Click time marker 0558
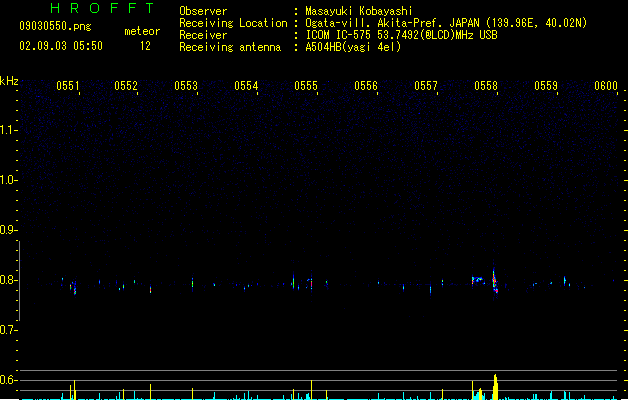 (486, 86)
